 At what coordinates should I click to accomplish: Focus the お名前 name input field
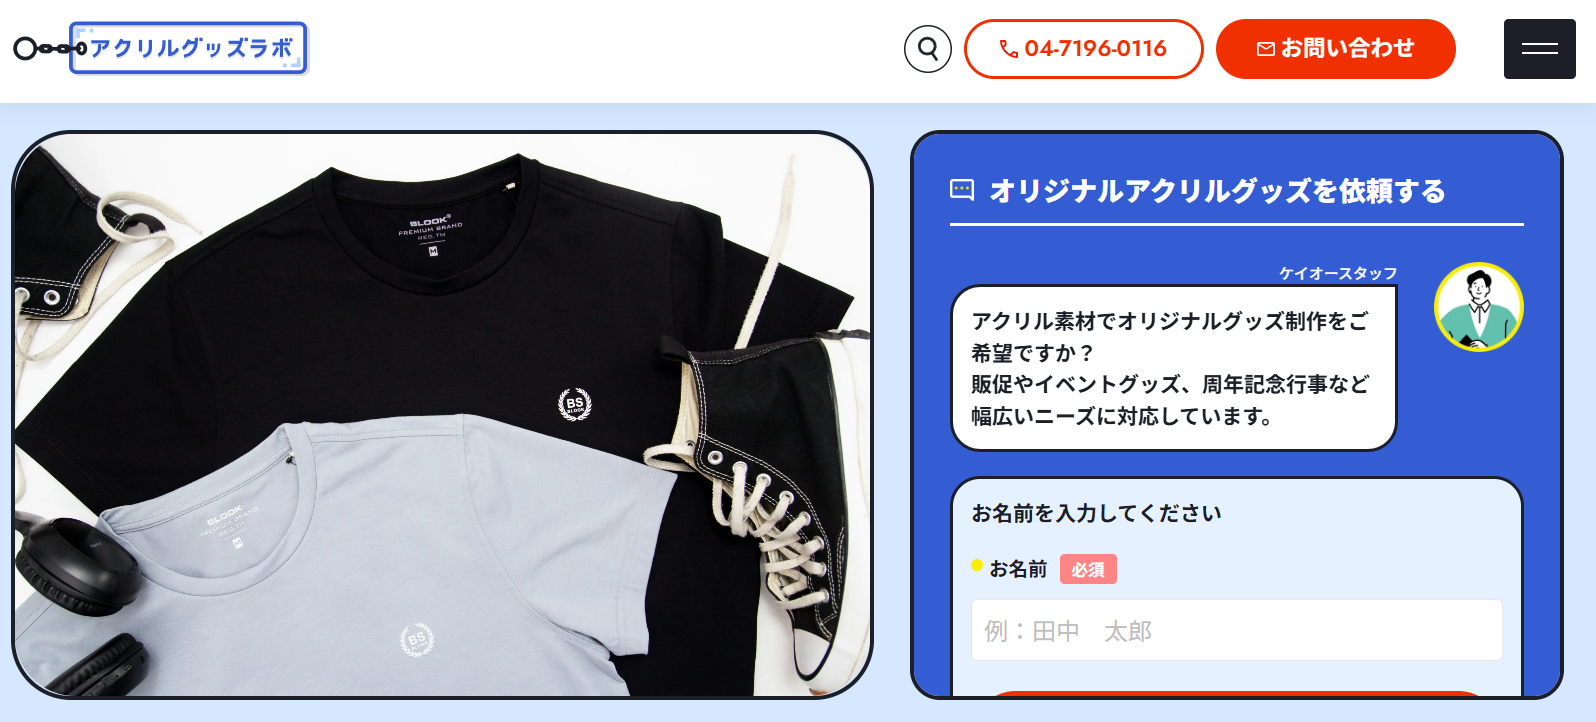click(x=1236, y=630)
